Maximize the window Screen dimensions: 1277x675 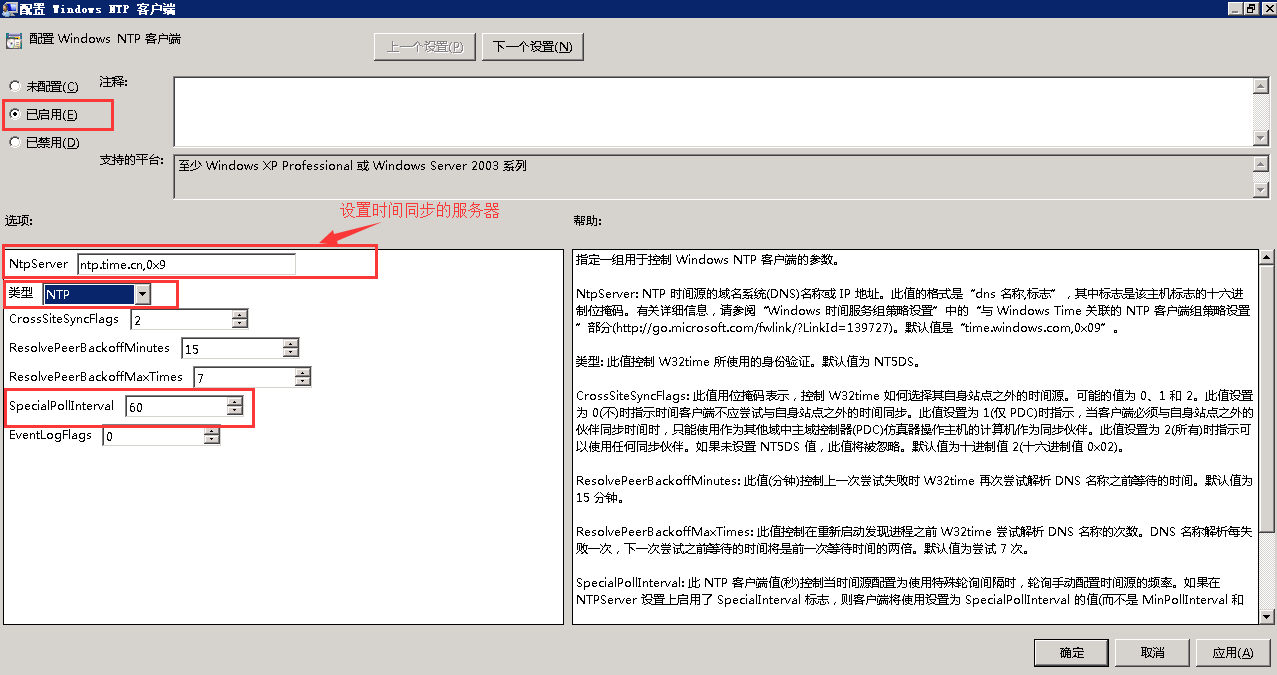(x=1249, y=8)
